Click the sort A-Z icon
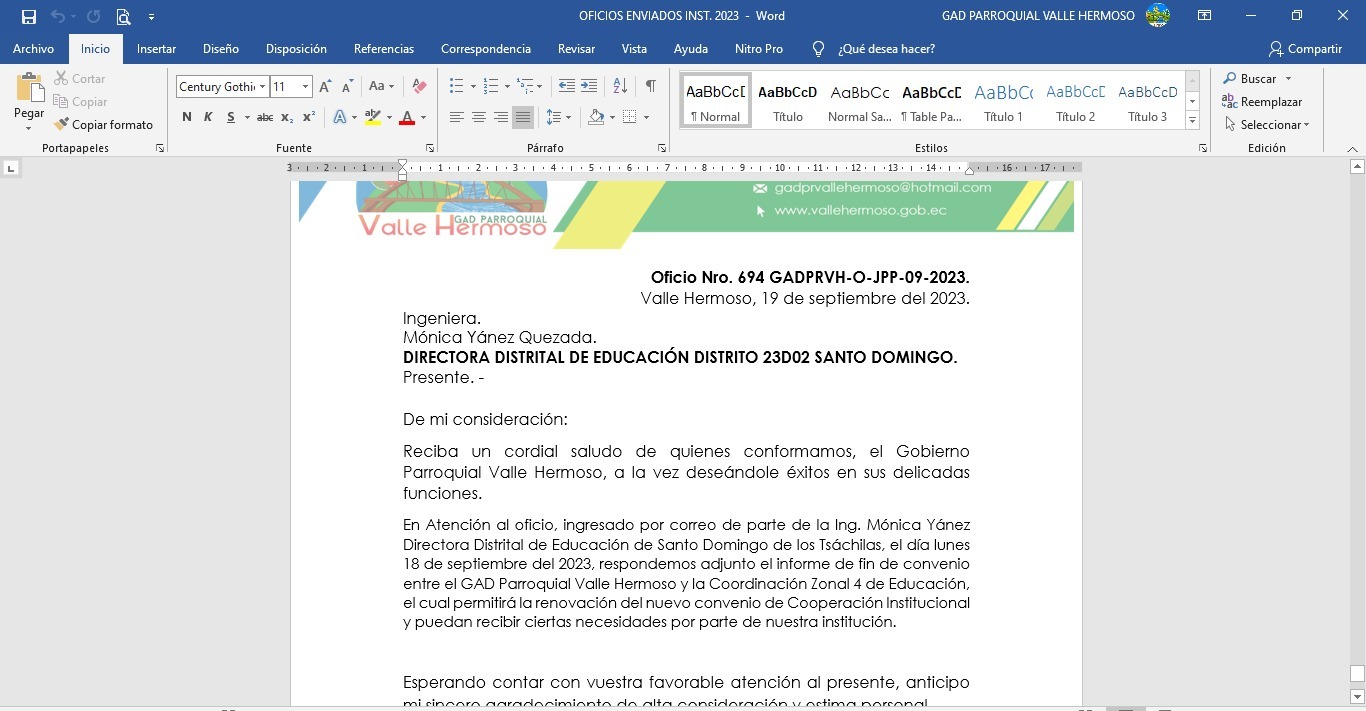The height and width of the screenshot is (711, 1366). pos(620,87)
